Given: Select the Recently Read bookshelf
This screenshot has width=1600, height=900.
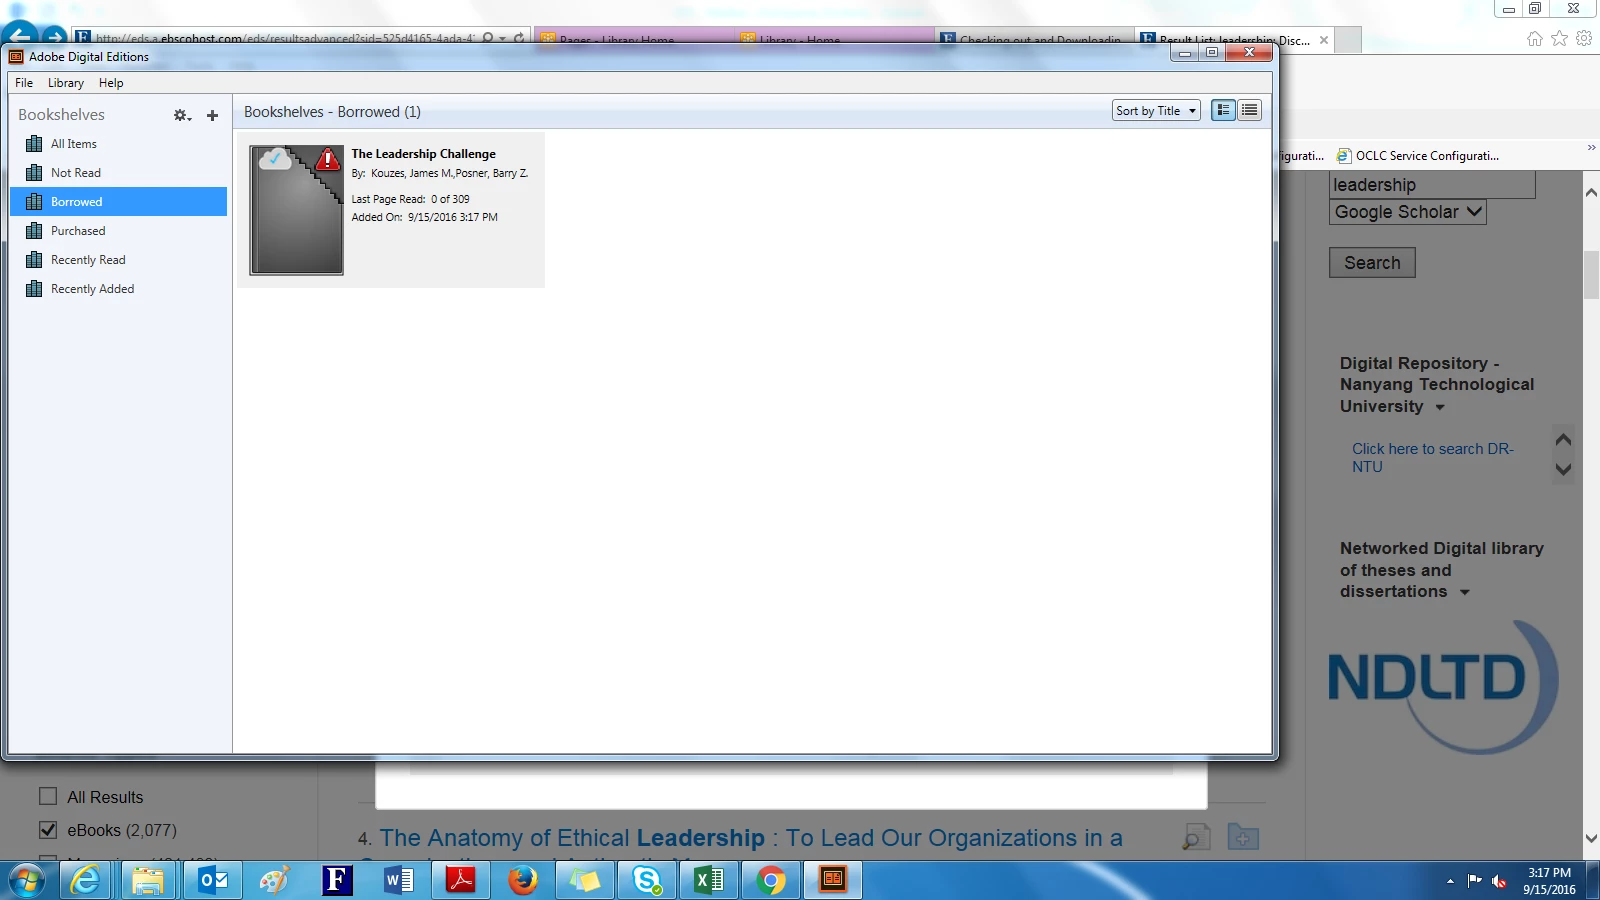Looking at the screenshot, I should (119, 260).
